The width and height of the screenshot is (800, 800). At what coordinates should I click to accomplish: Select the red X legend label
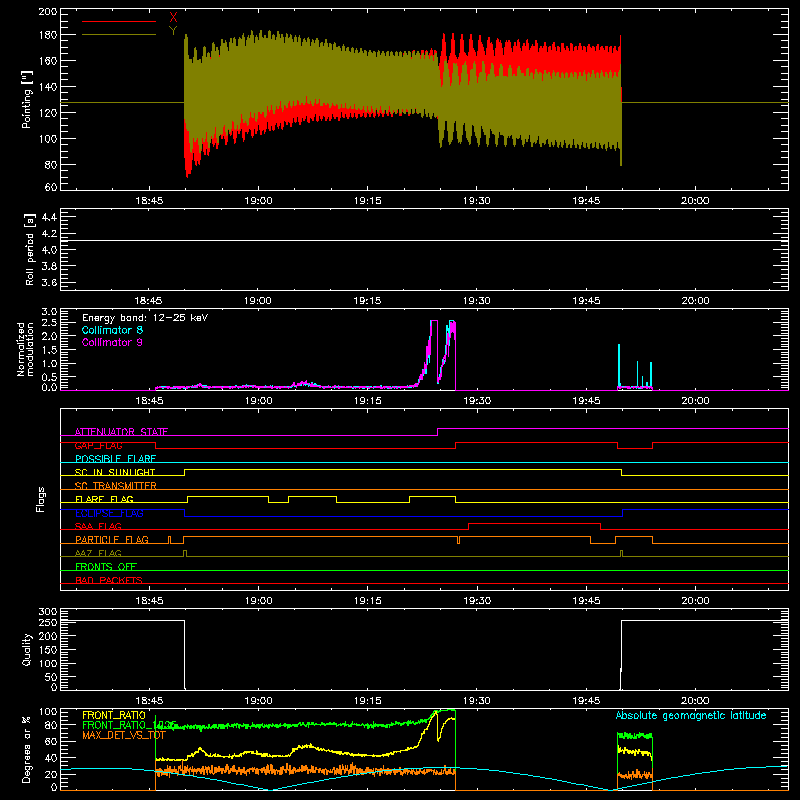tap(173, 18)
